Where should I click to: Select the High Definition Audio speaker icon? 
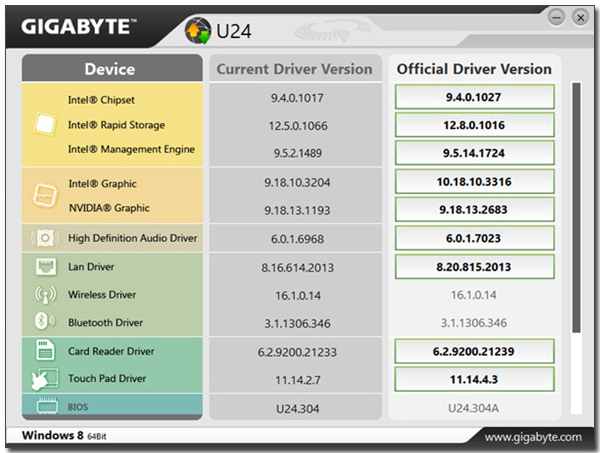pyautogui.click(x=45, y=238)
